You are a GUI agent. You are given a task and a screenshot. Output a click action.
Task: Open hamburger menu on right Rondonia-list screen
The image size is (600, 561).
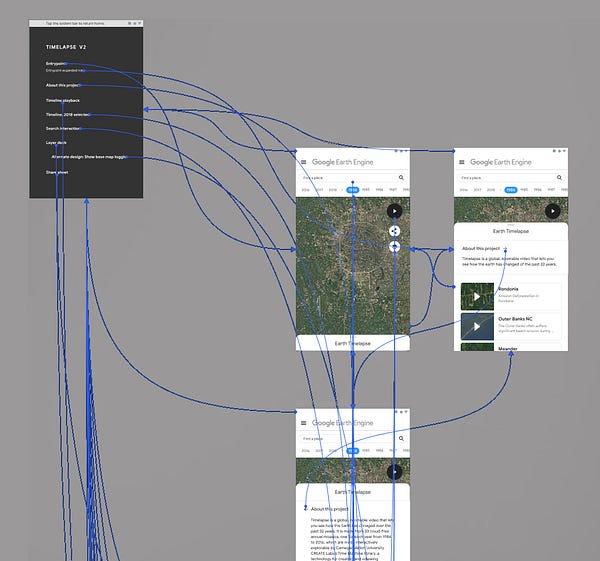[x=462, y=162]
